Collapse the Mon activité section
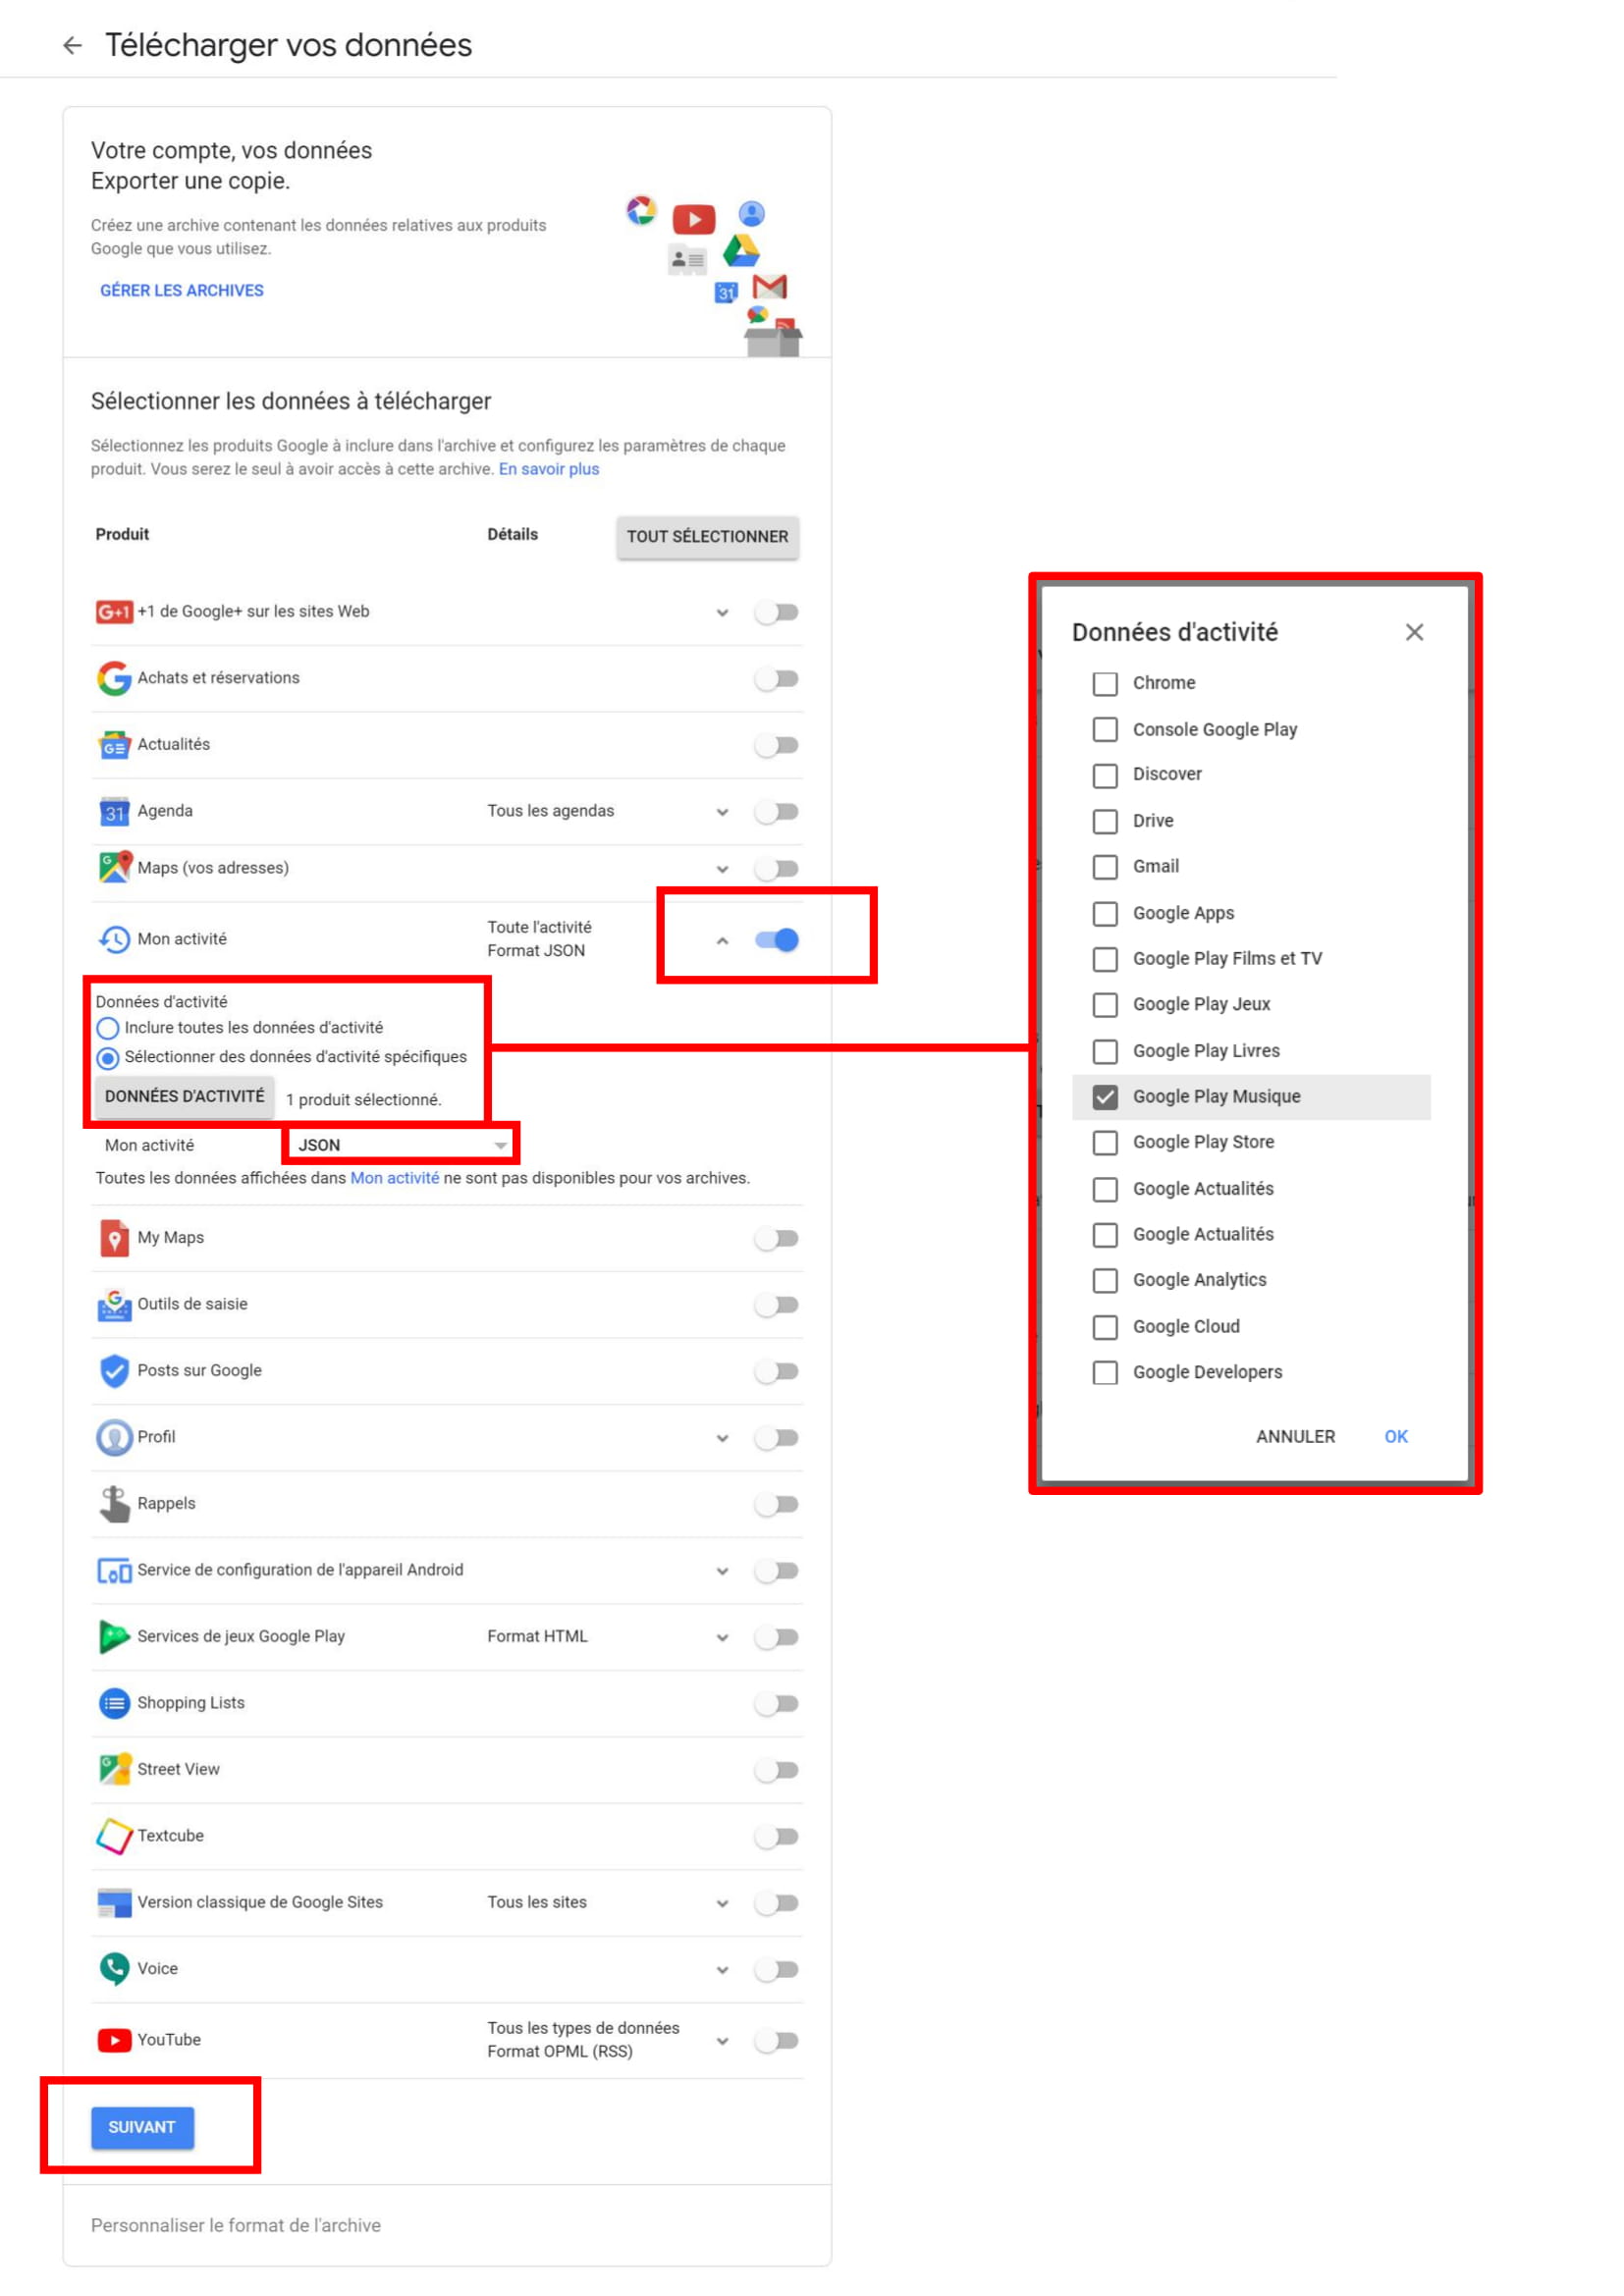 722,941
